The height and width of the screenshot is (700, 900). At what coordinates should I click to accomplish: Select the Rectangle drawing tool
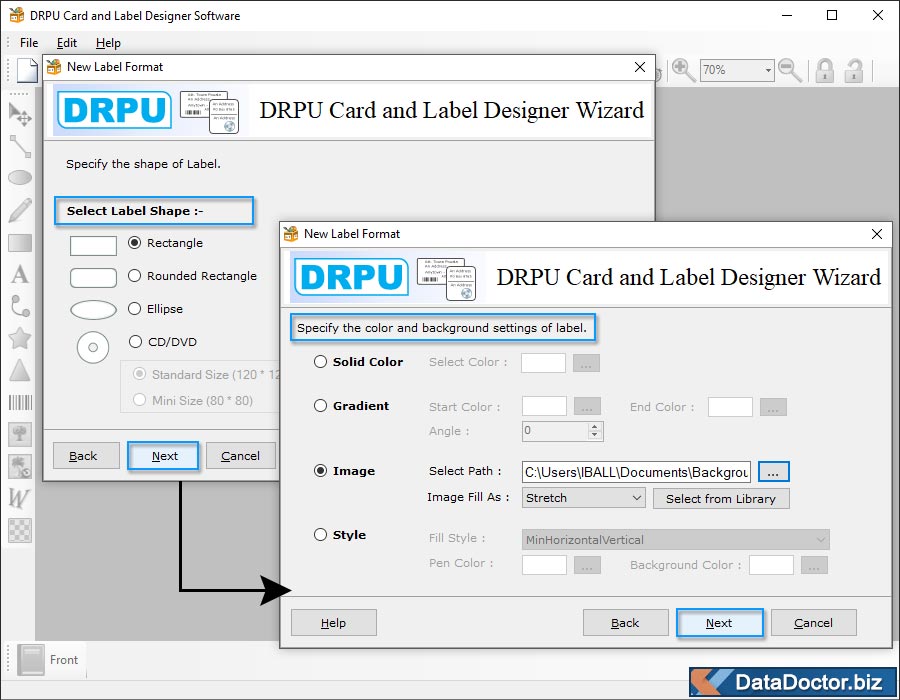pos(20,243)
